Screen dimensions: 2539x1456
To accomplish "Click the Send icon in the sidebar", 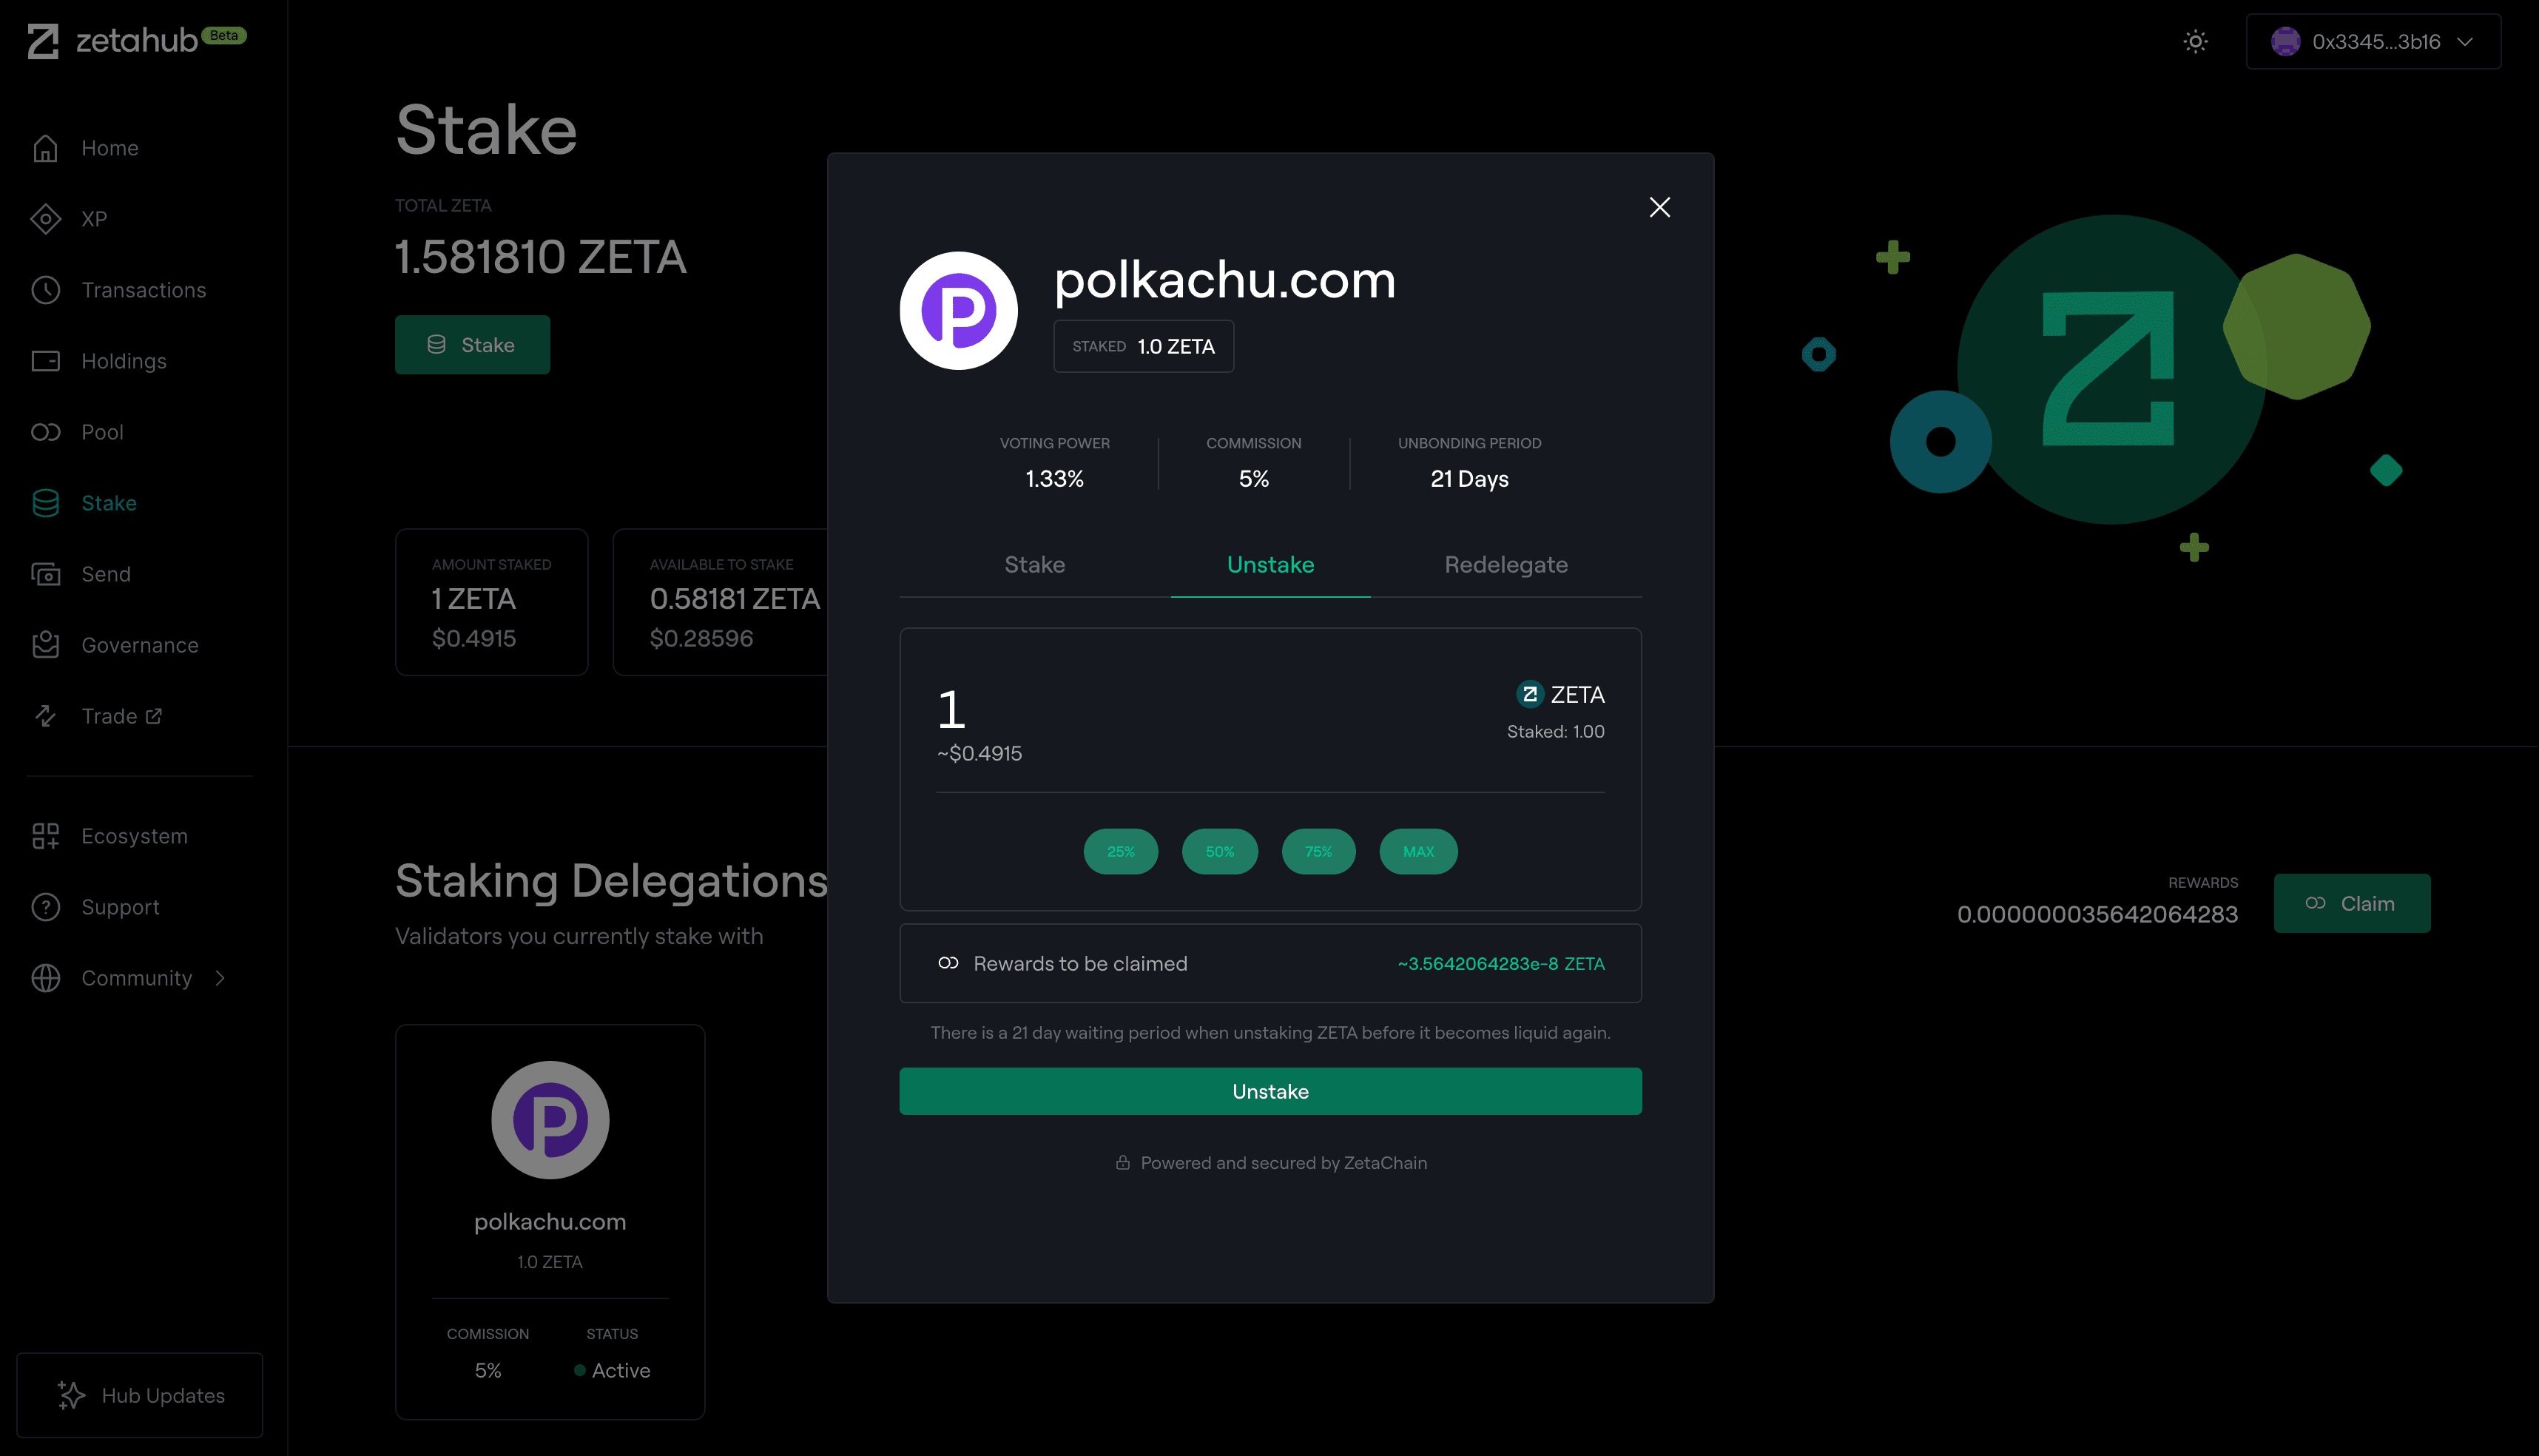I will tap(47, 574).
